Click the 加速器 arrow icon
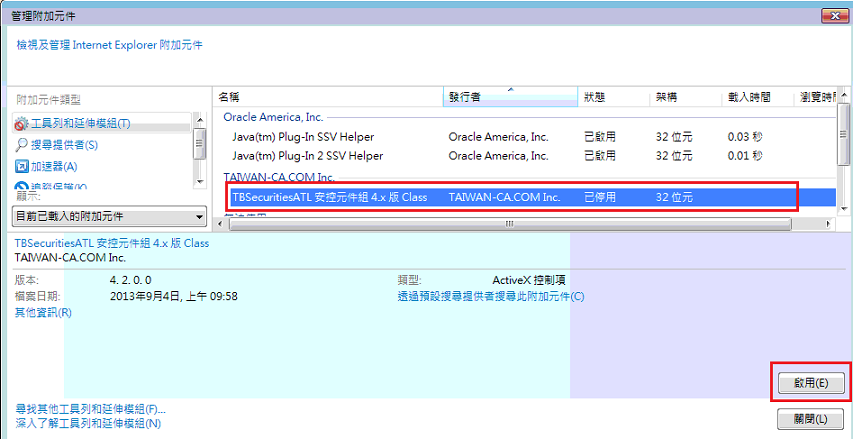Screen dimensions: 853x439 [22, 166]
